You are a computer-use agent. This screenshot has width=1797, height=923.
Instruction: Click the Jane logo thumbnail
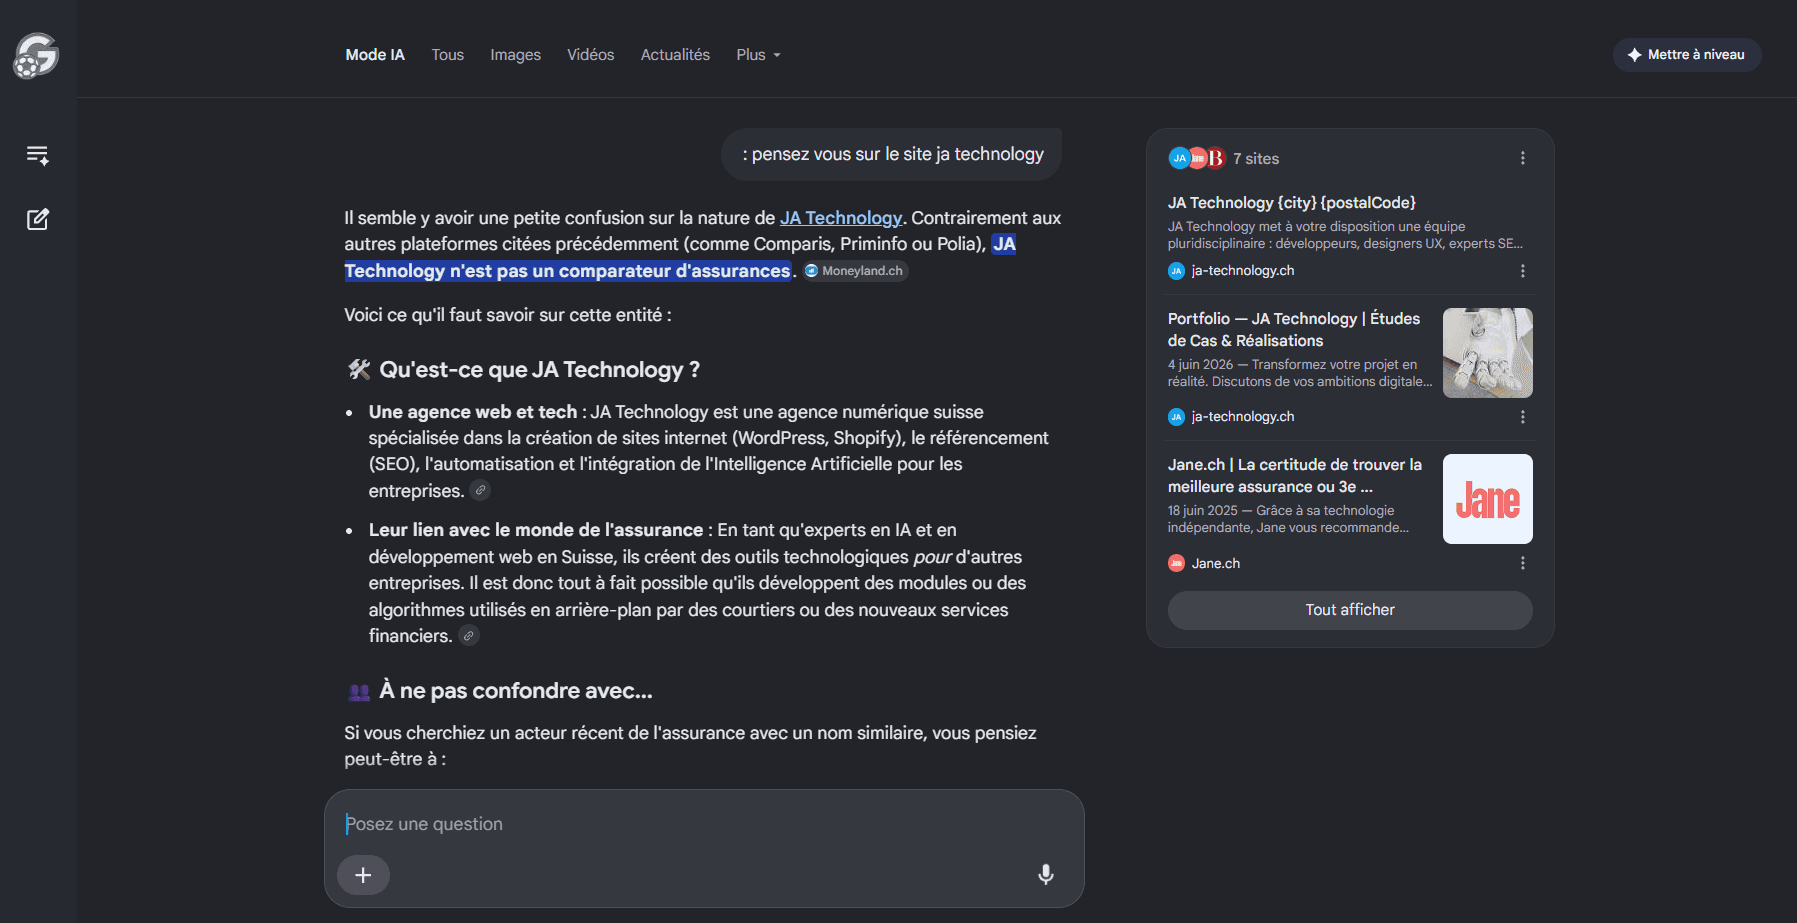[x=1488, y=499]
